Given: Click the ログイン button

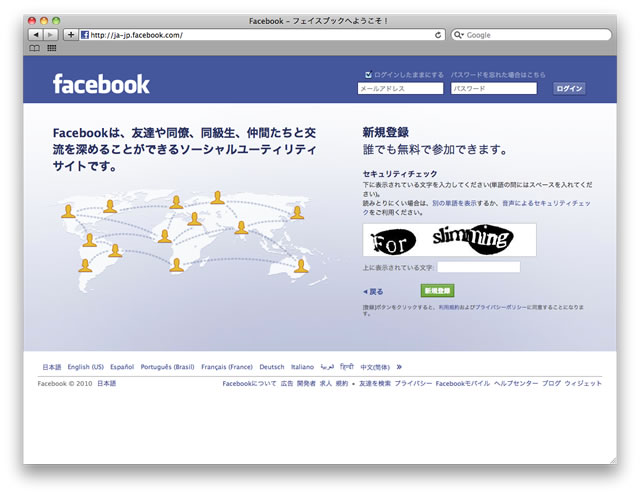Looking at the screenshot, I should click(x=569, y=89).
